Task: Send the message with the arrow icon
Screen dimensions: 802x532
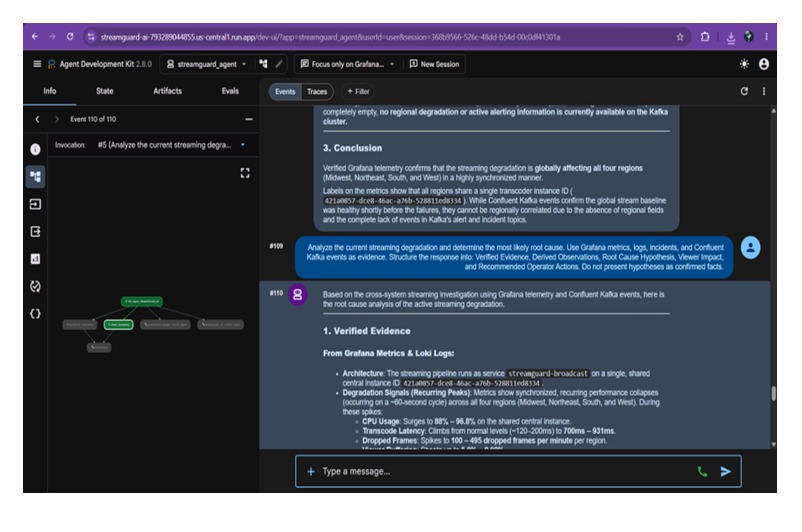Action: 726,471
